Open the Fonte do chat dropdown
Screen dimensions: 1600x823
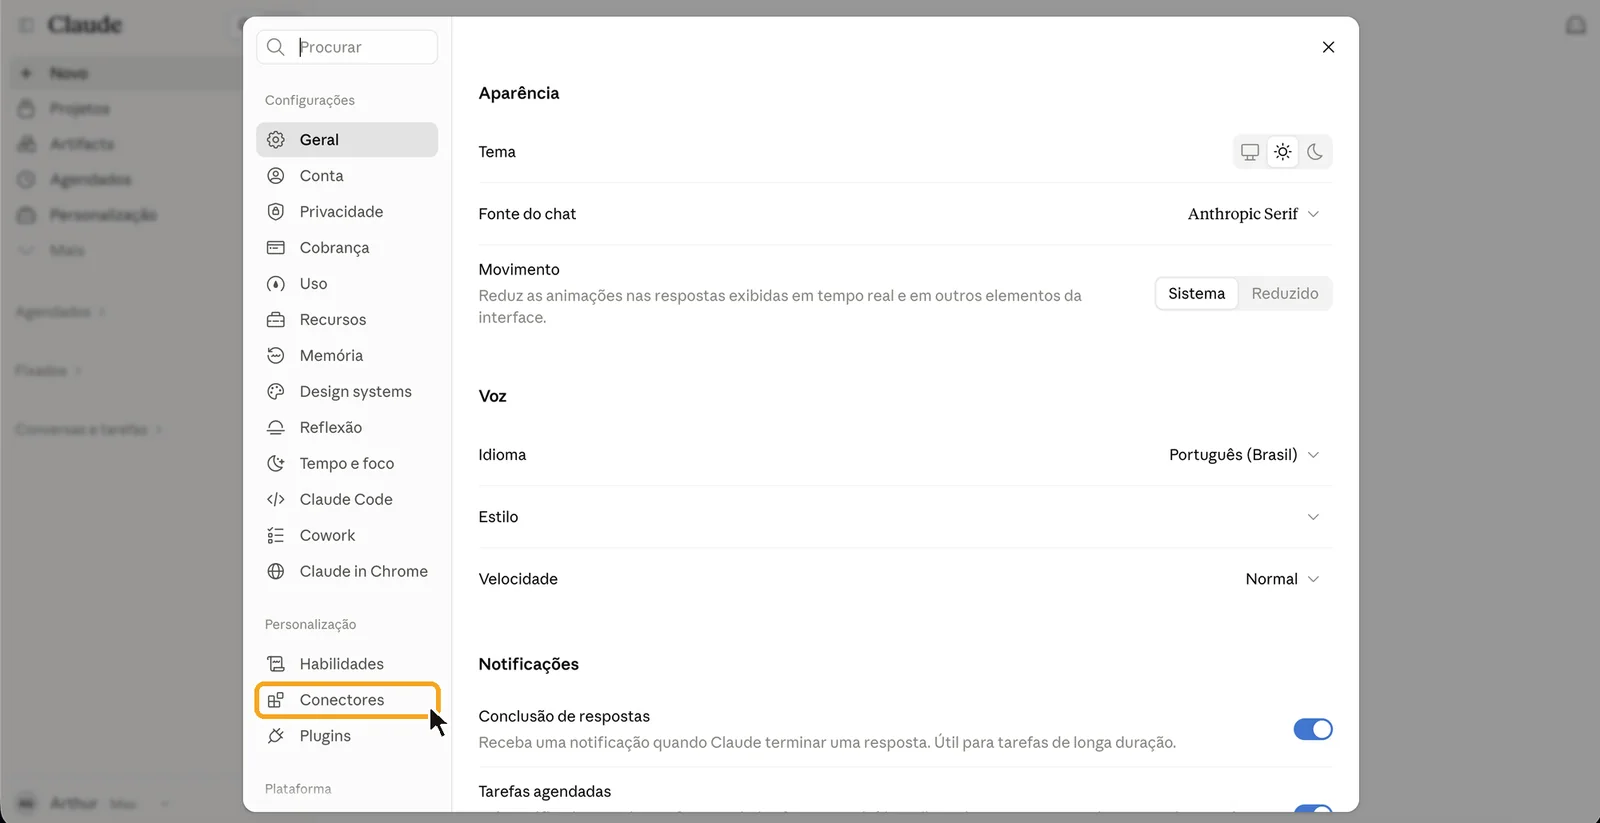[x=1254, y=214]
